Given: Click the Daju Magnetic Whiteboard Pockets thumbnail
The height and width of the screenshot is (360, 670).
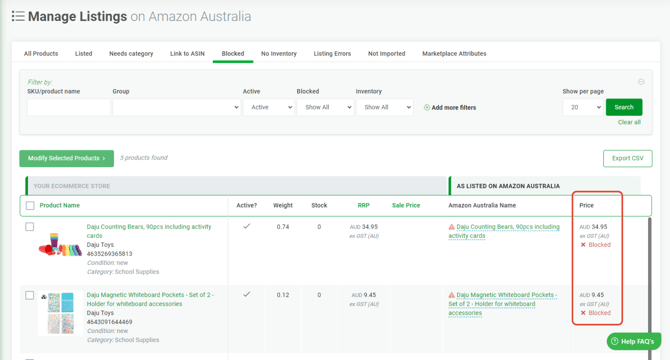Looking at the screenshot, I should 60,313.
